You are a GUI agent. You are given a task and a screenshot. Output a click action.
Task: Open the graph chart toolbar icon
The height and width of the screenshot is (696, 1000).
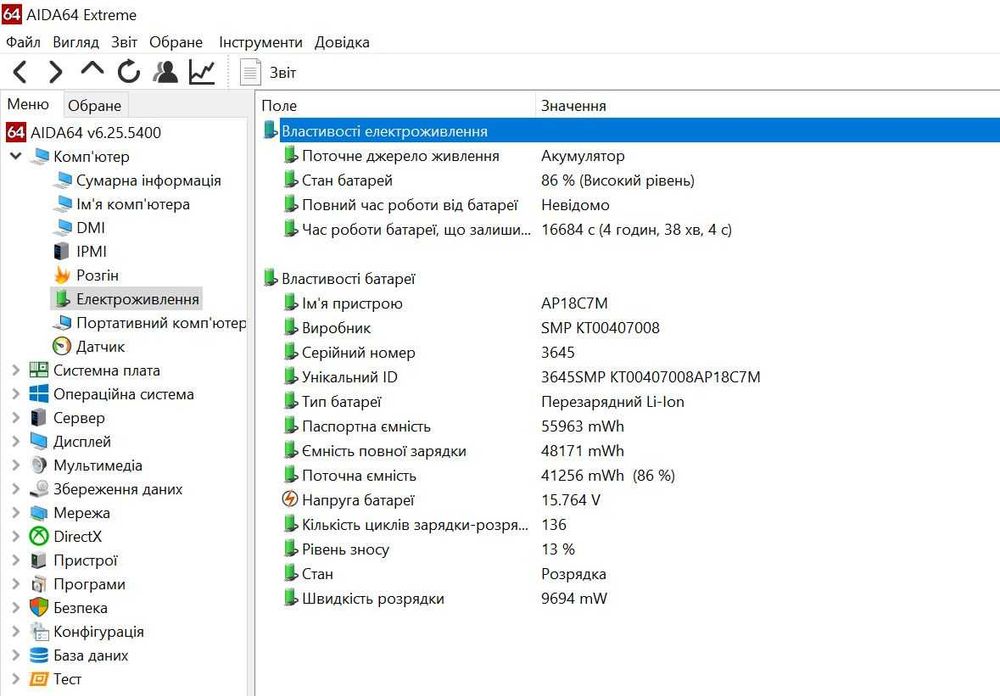pyautogui.click(x=202, y=71)
